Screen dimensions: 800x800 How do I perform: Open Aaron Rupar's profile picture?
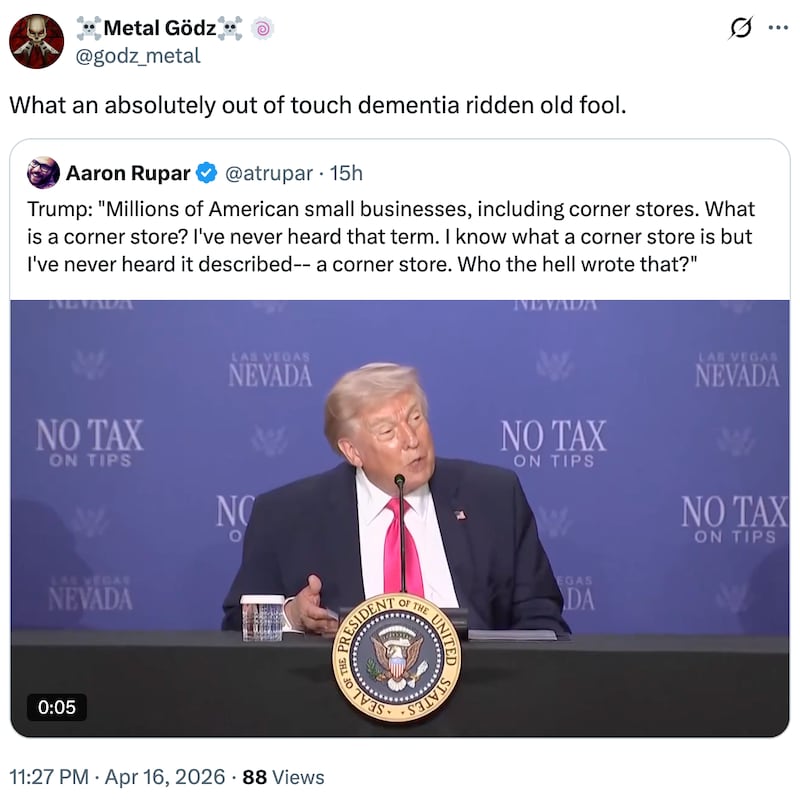coord(43,173)
